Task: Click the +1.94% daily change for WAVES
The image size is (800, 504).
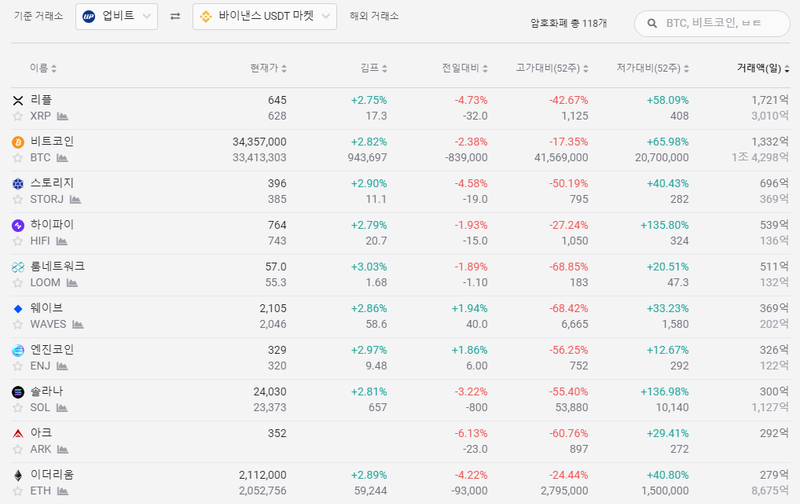Action: click(x=469, y=309)
